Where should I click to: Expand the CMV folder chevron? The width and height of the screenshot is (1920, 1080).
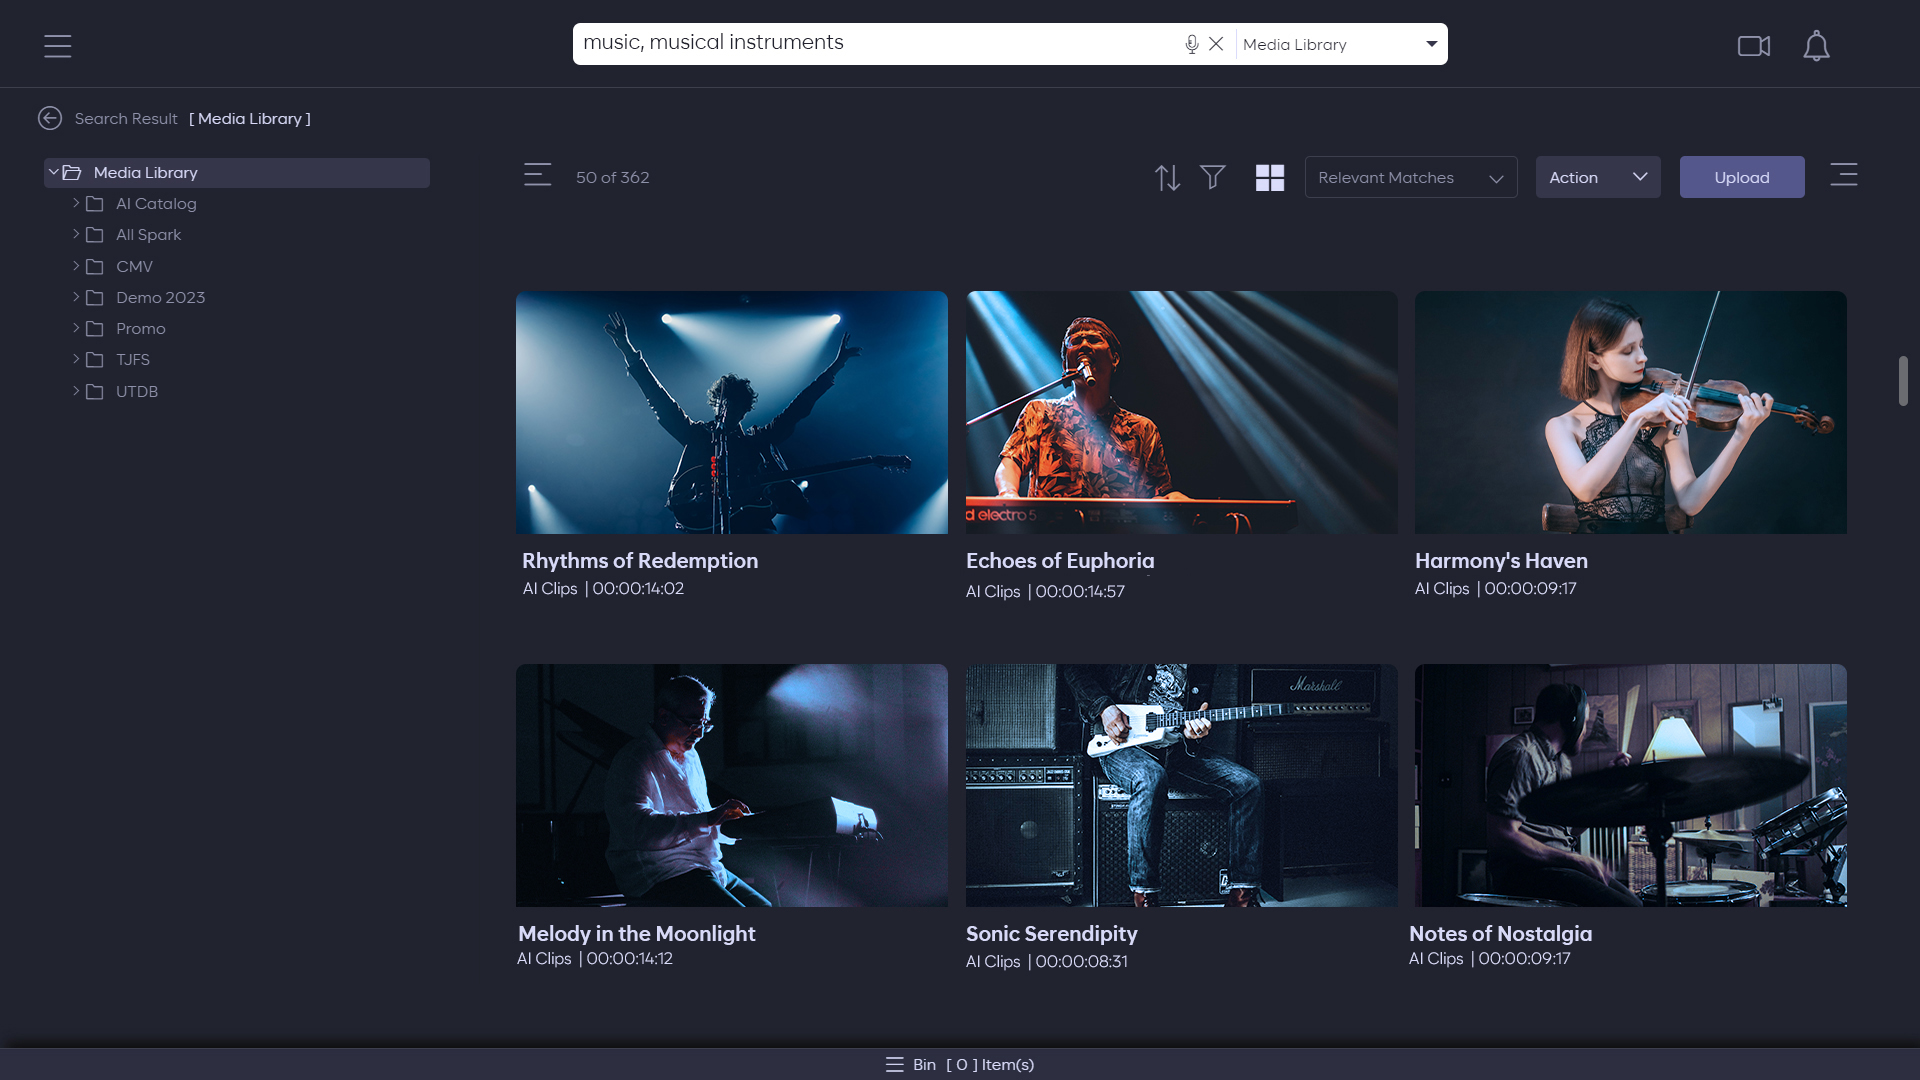(76, 266)
